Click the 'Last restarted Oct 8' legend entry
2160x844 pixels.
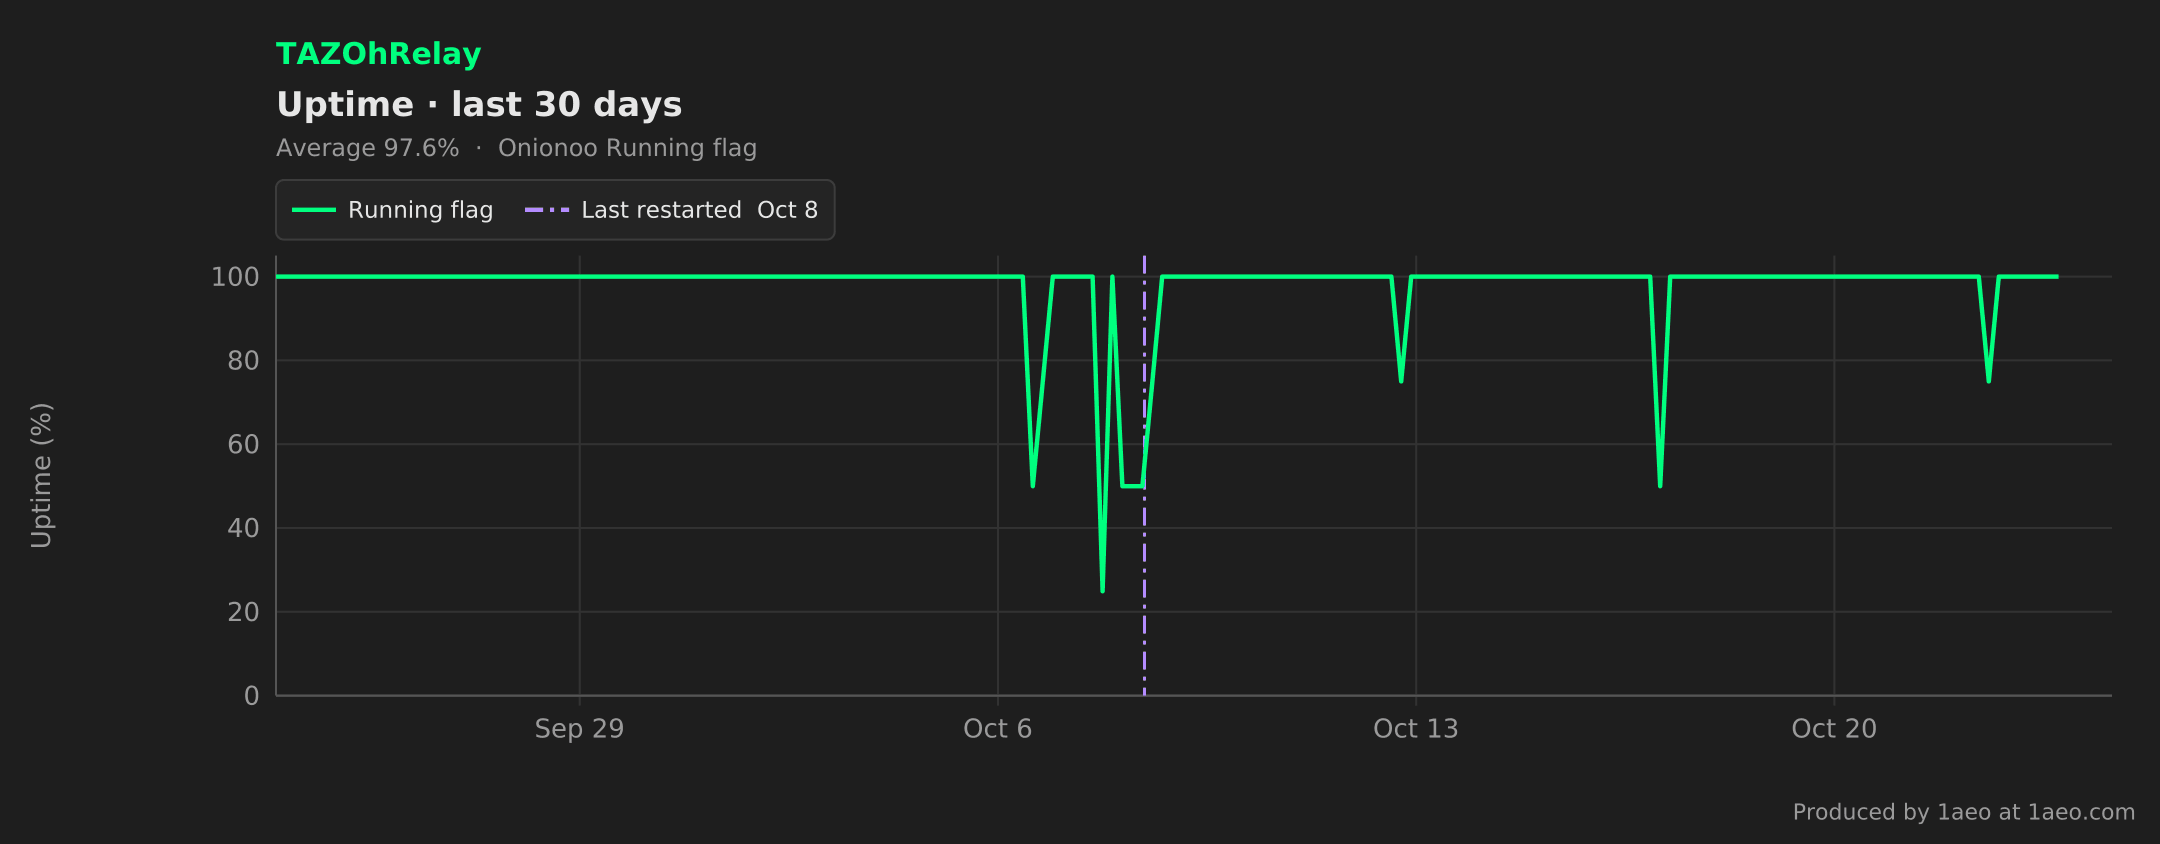pyautogui.click(x=671, y=210)
